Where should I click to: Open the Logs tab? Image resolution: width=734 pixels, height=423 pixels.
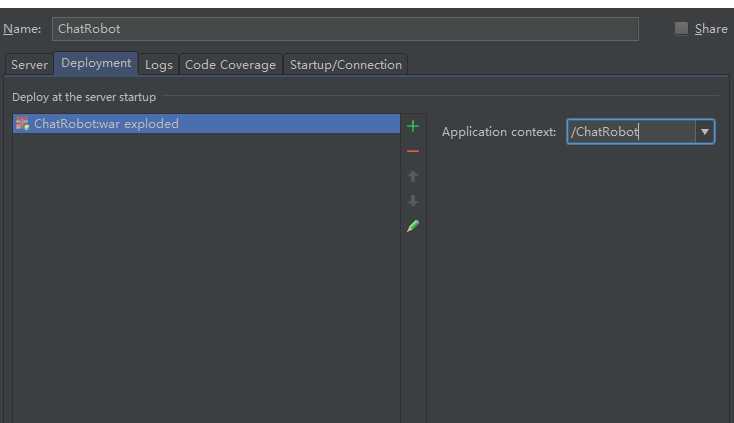tap(159, 65)
